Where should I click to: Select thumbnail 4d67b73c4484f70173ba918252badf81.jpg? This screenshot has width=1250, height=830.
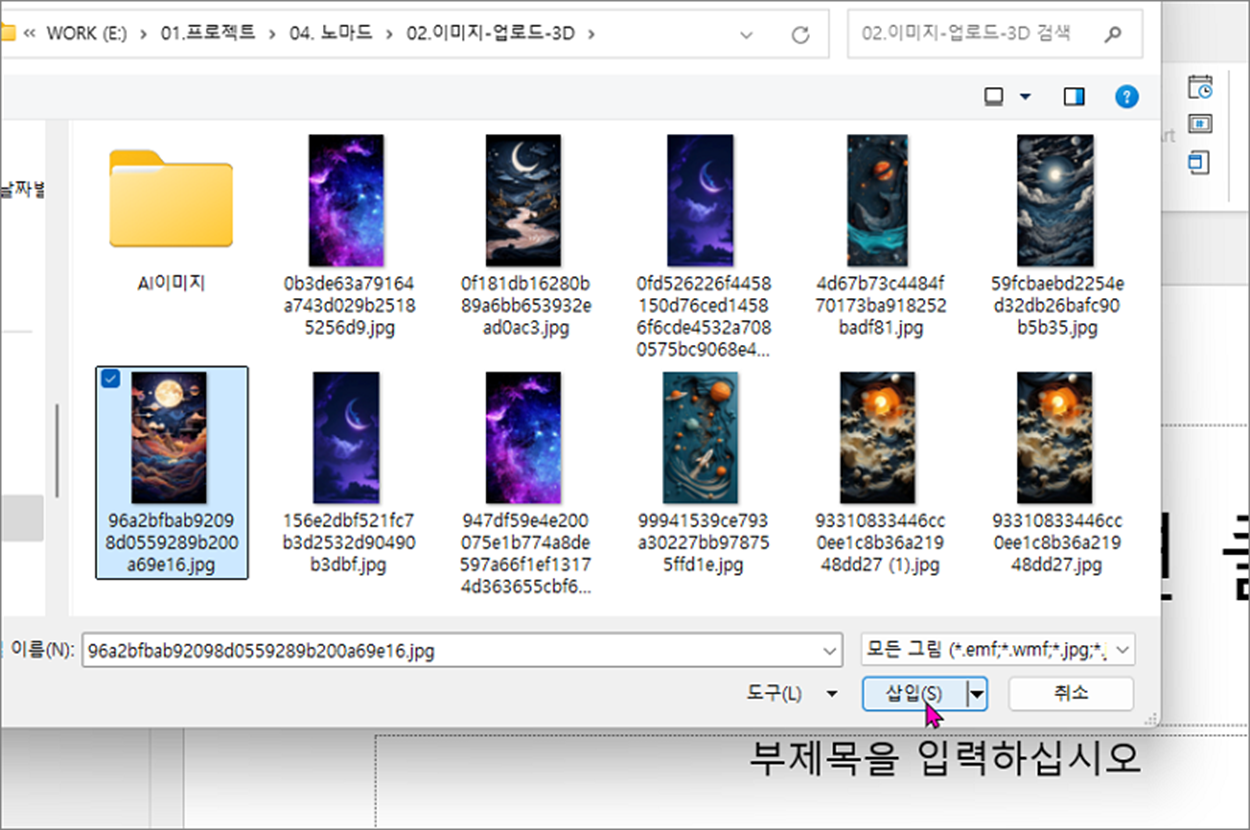(877, 199)
